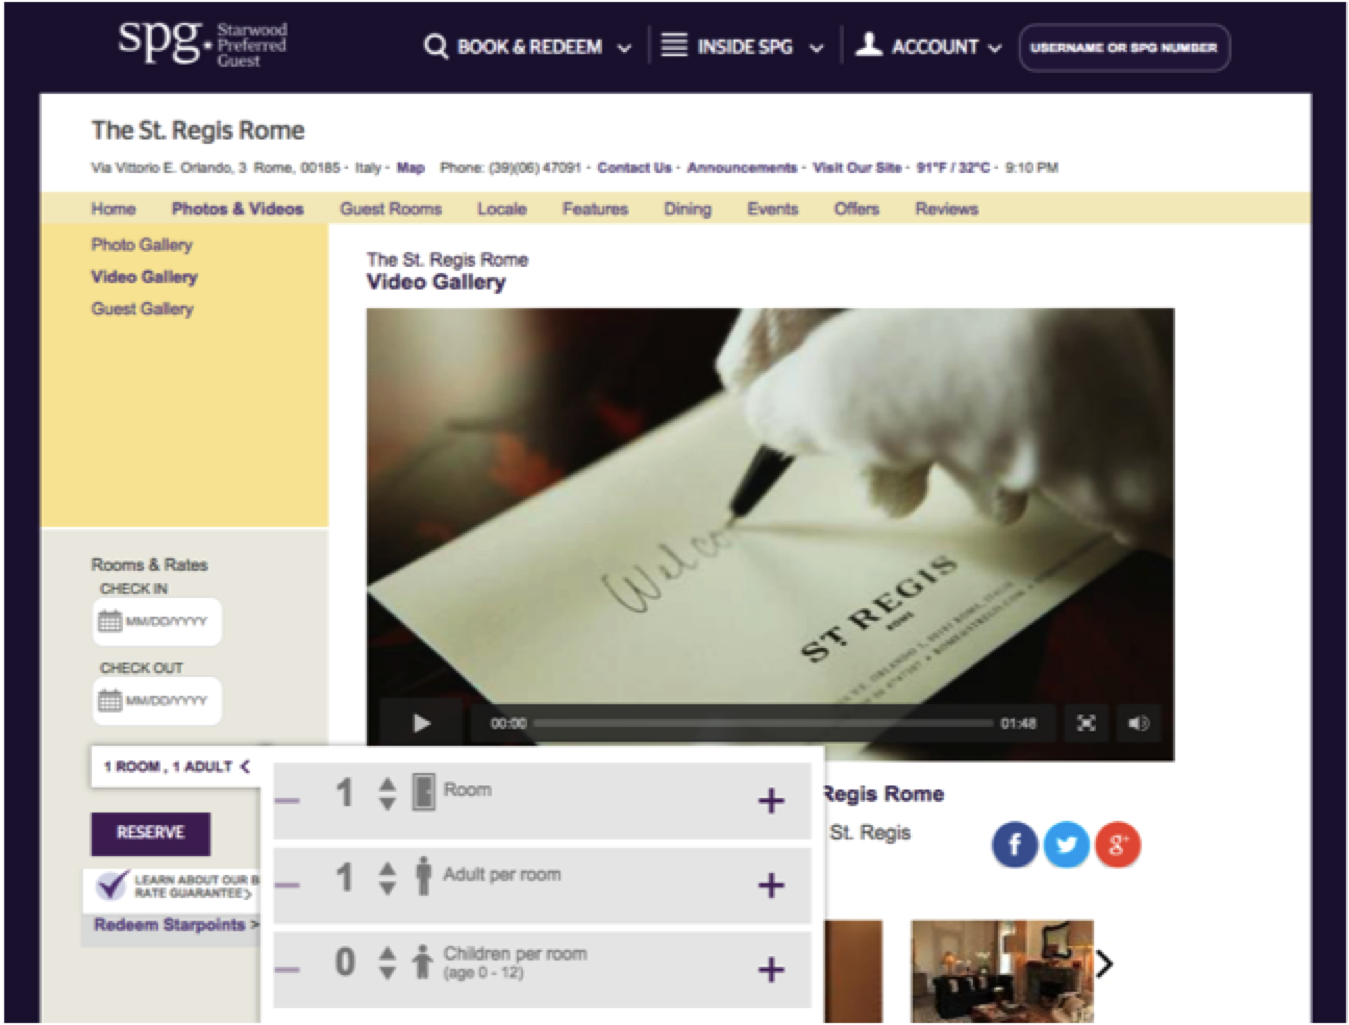Click the Map link
This screenshot has height=1025, width=1349.
pyautogui.click(x=411, y=168)
